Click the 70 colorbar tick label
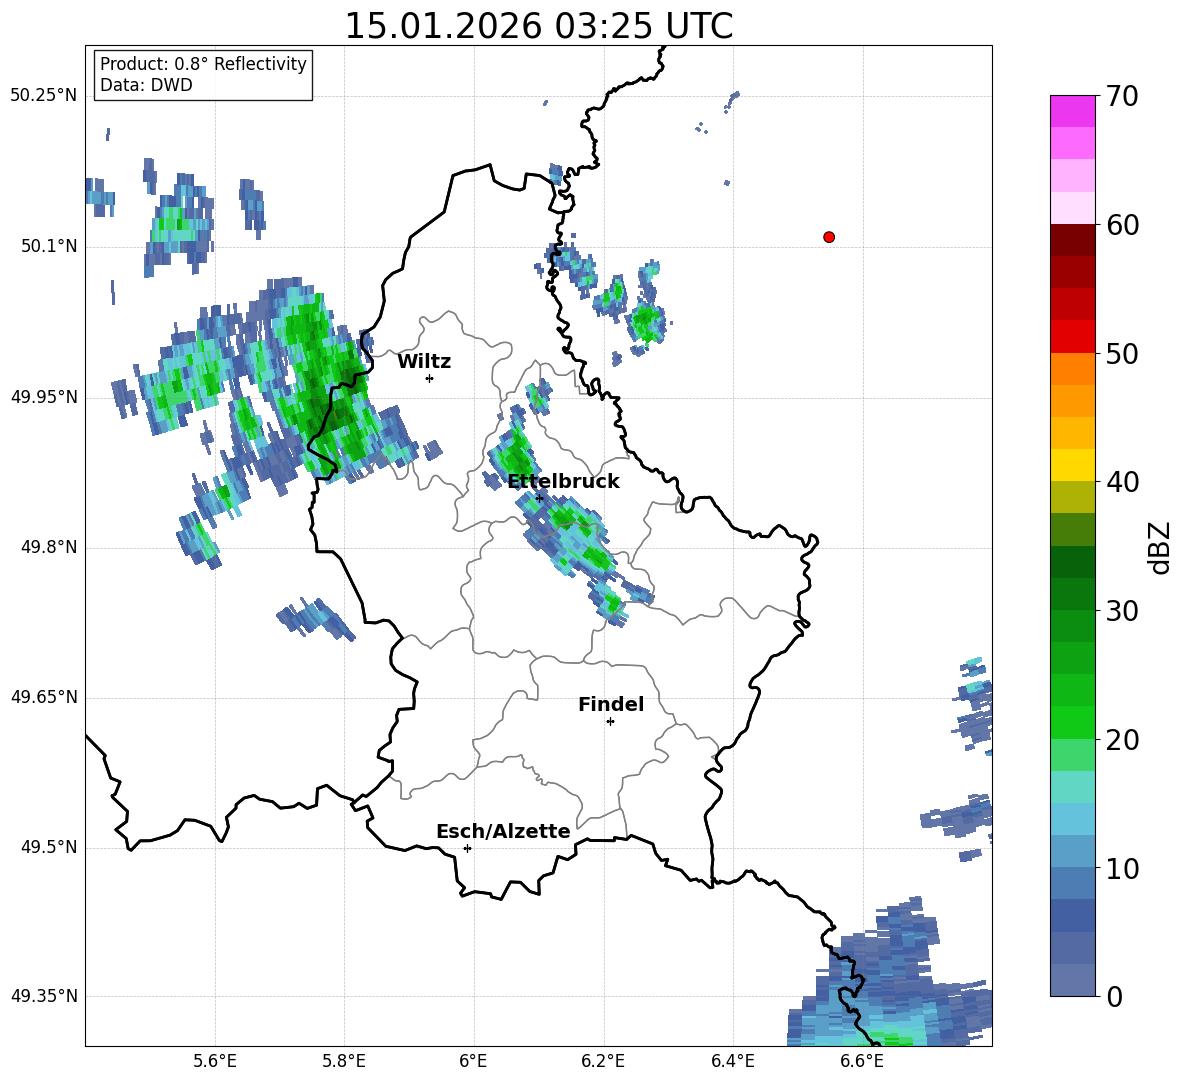This screenshot has width=1184, height=1081. tap(1121, 97)
